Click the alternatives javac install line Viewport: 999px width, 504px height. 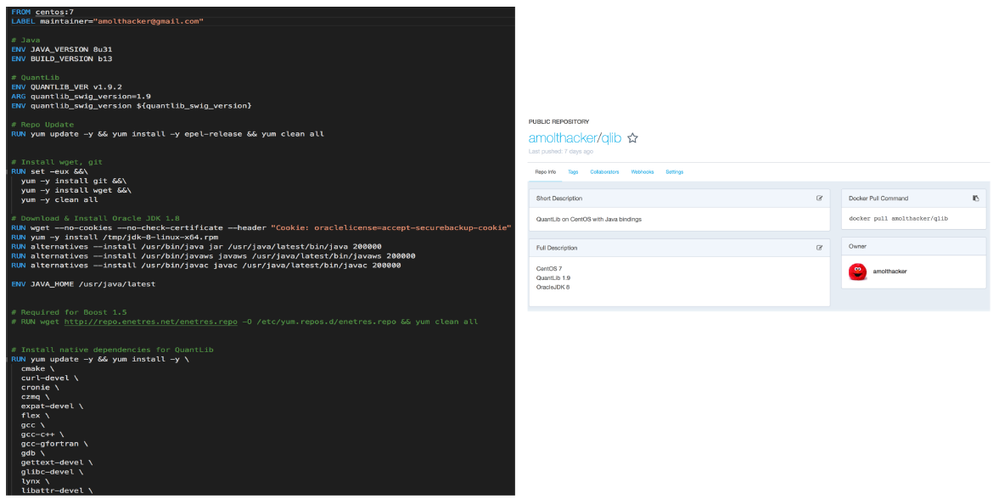pyautogui.click(x=206, y=266)
